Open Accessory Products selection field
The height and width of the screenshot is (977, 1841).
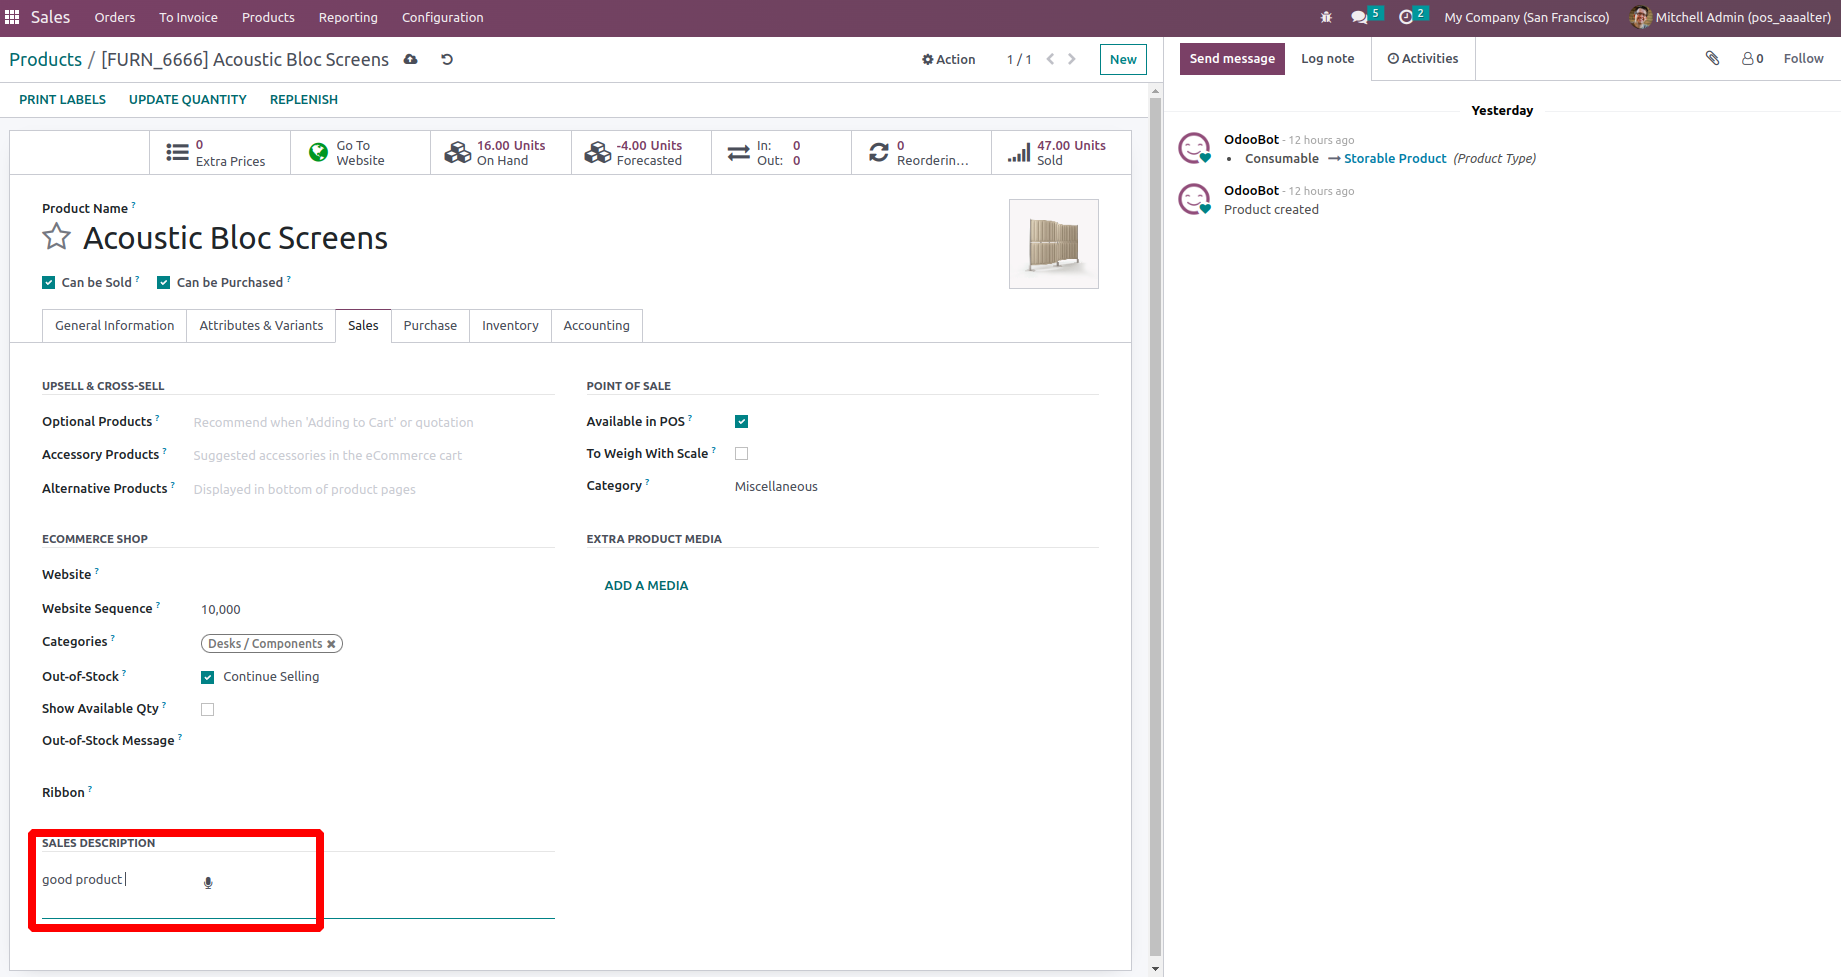pyautogui.click(x=373, y=456)
